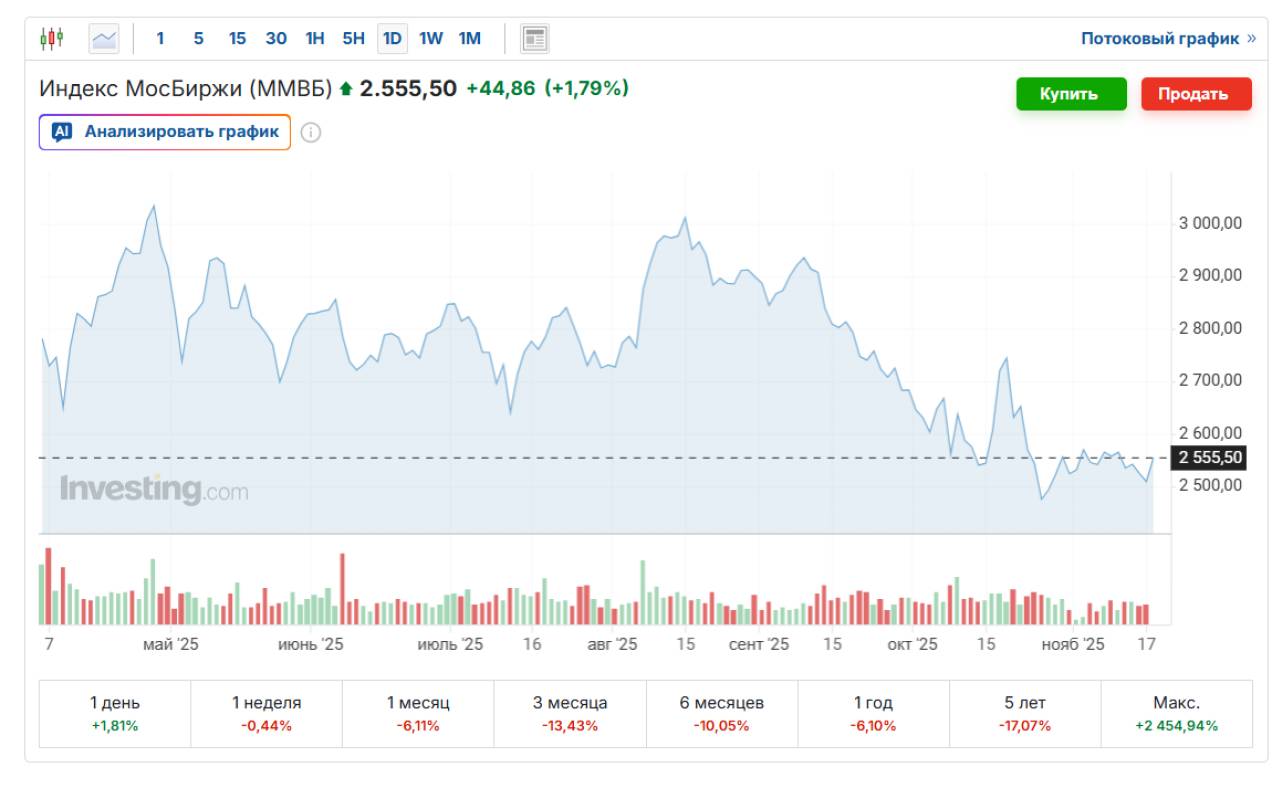
Task: Select the candlestick chart type icon
Action: coord(51,39)
